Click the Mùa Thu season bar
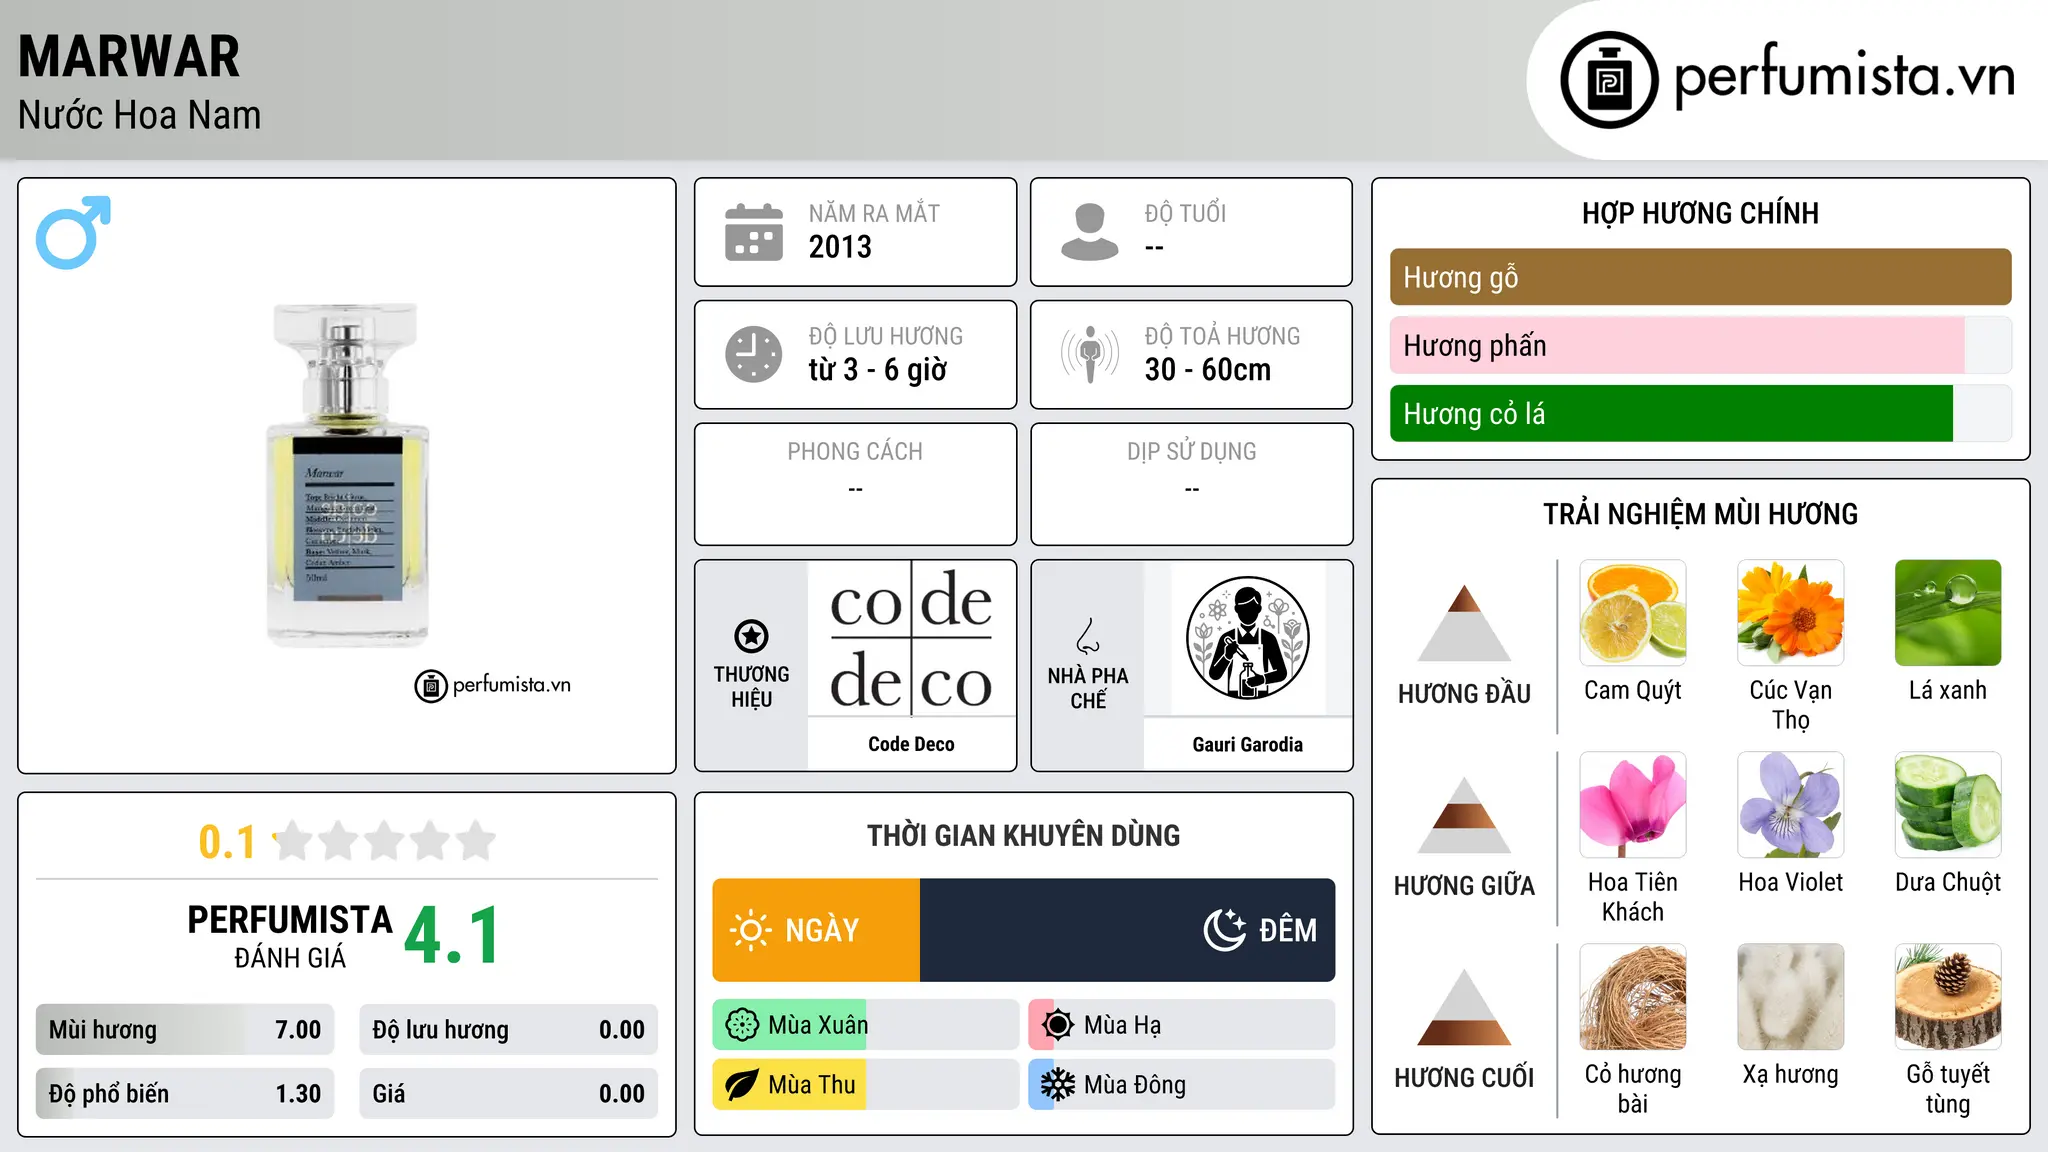This screenshot has height=1152, width=2048. [865, 1085]
